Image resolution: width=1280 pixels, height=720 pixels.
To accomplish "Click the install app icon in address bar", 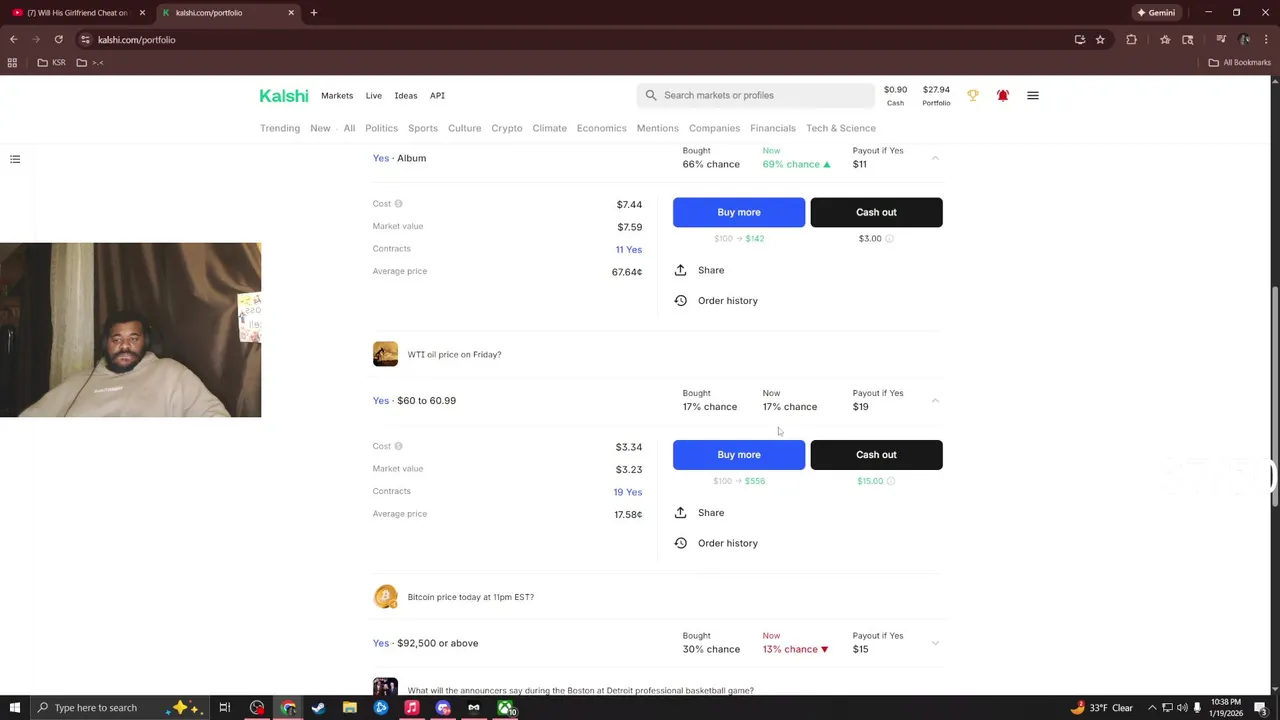I will coord(1080,40).
